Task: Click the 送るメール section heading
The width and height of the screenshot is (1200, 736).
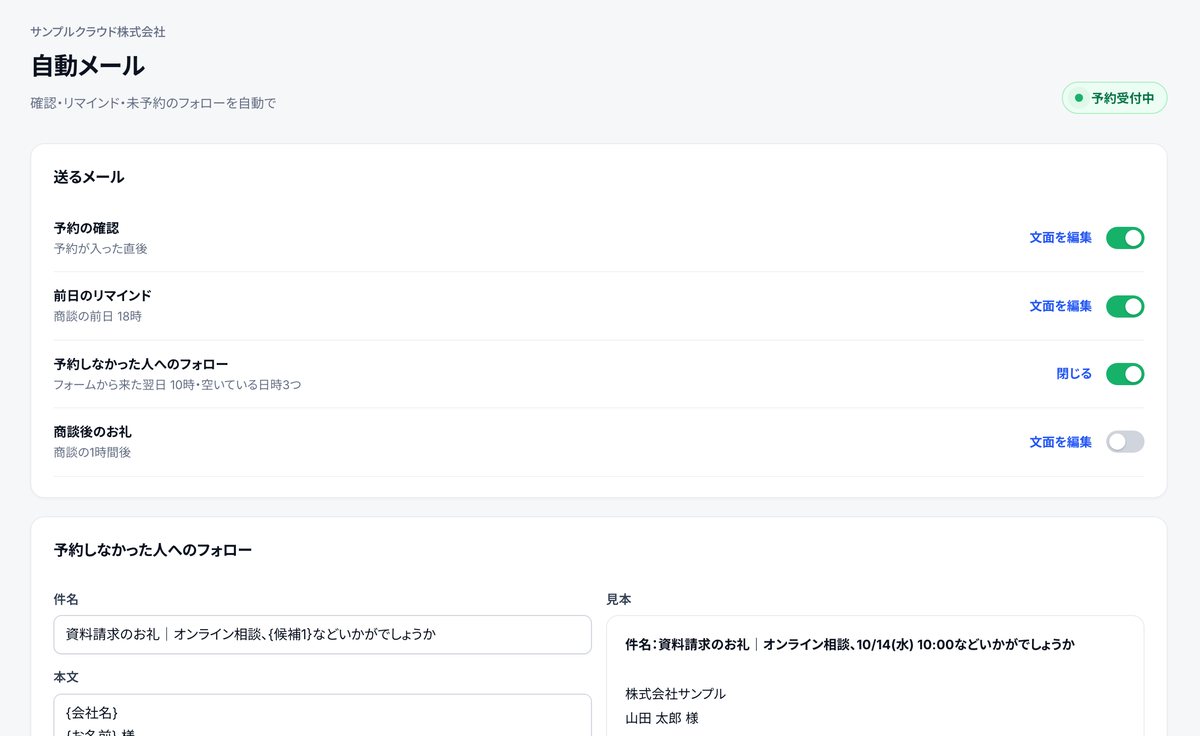Action: pyautogui.click(x=89, y=177)
